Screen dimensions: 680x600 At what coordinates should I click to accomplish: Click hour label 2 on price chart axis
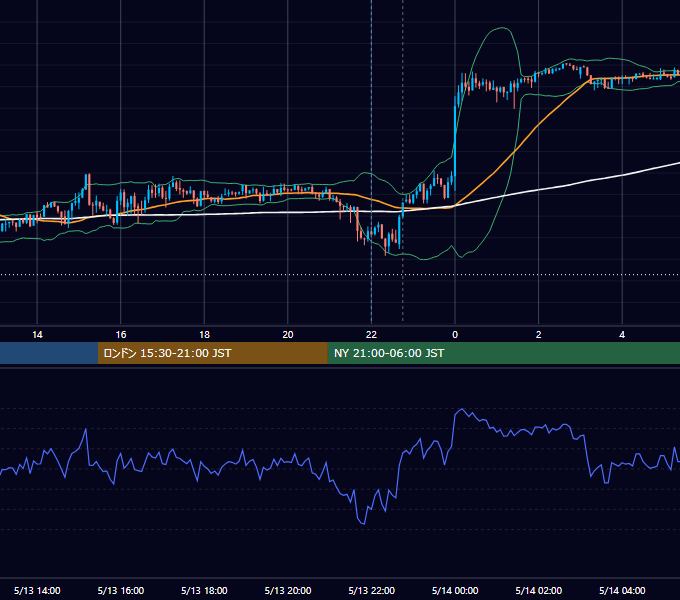coord(539,335)
